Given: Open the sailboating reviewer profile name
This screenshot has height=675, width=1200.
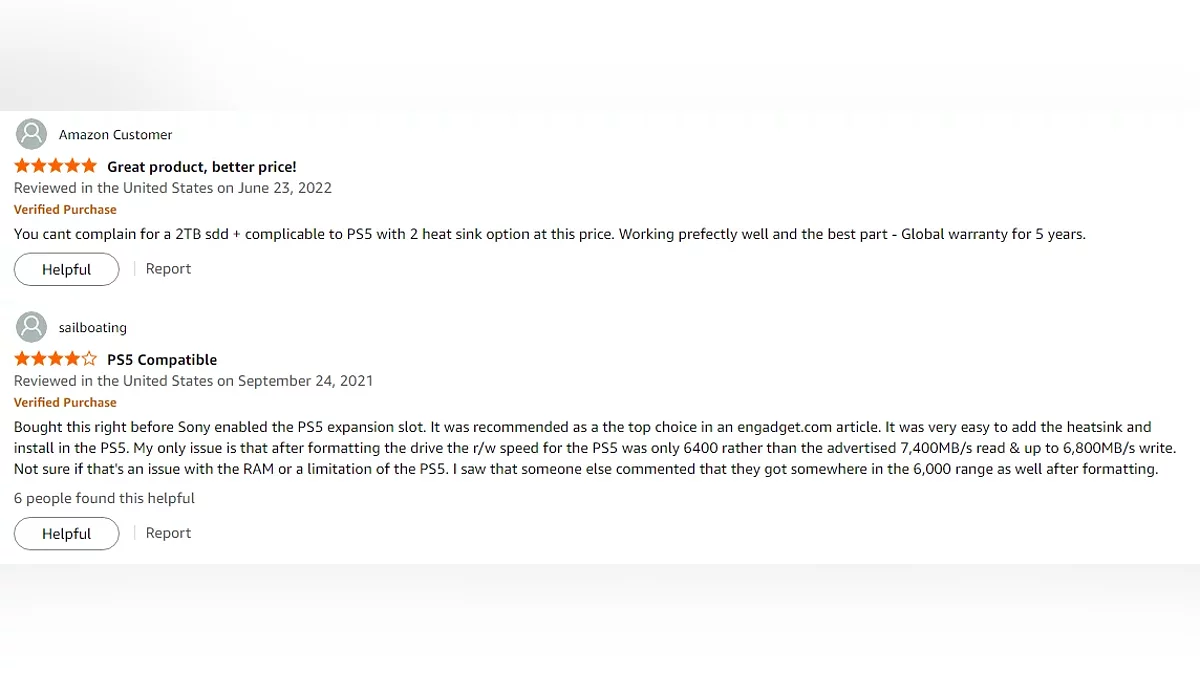Looking at the screenshot, I should click(x=93, y=328).
